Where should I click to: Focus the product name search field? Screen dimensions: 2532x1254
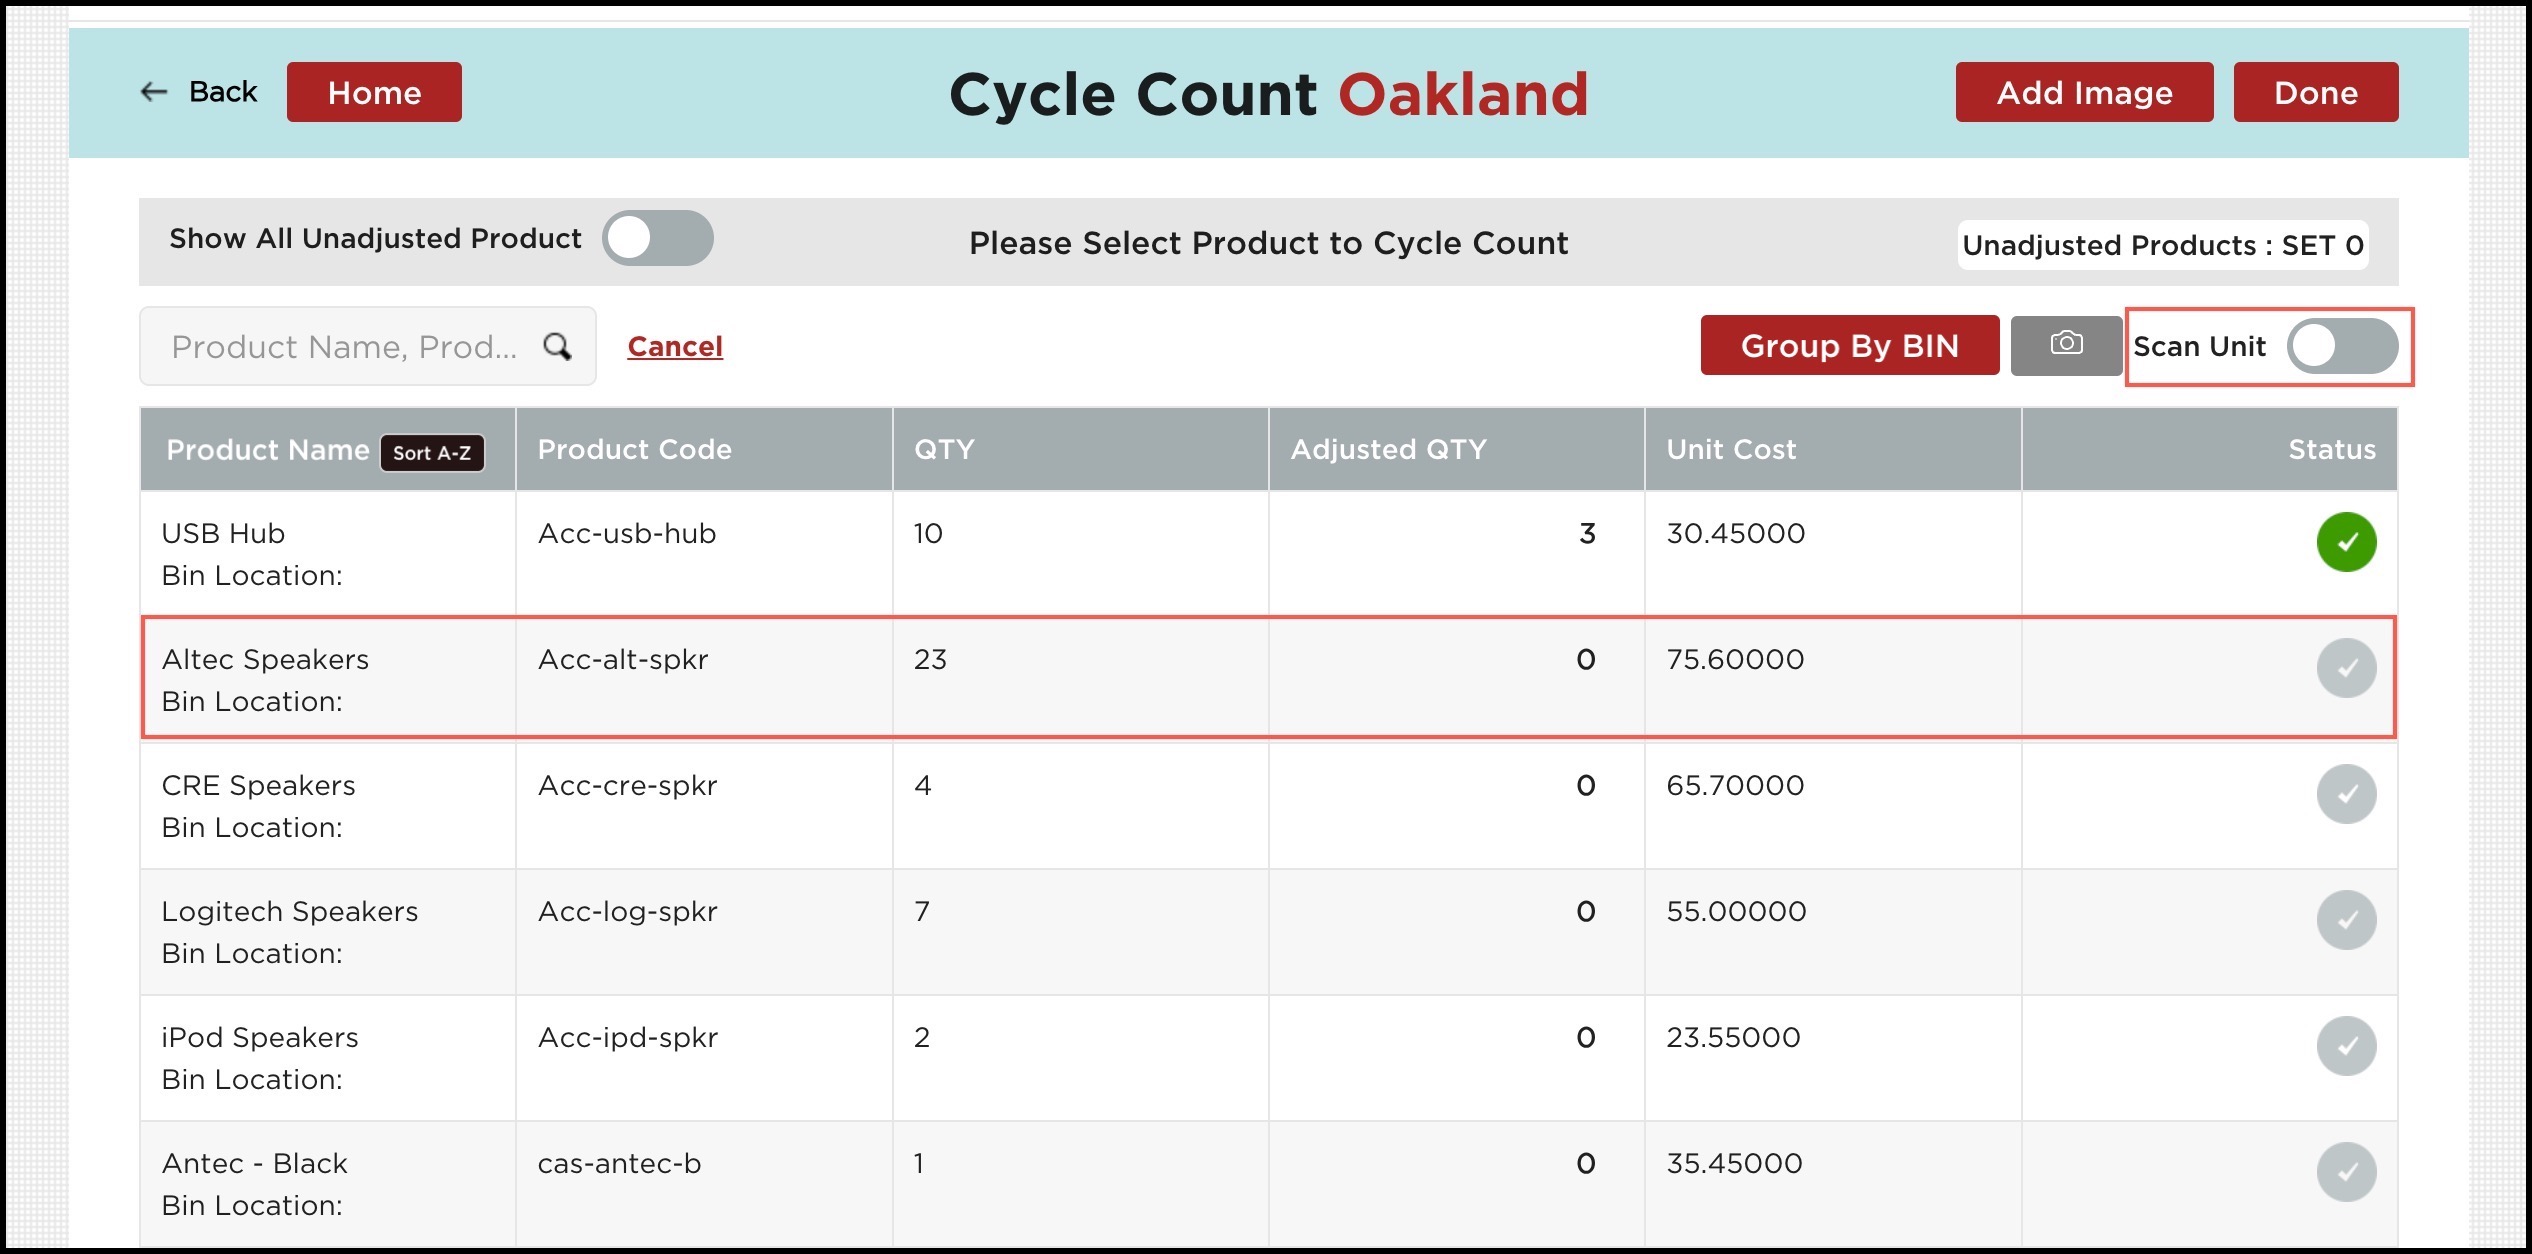coord(345,347)
